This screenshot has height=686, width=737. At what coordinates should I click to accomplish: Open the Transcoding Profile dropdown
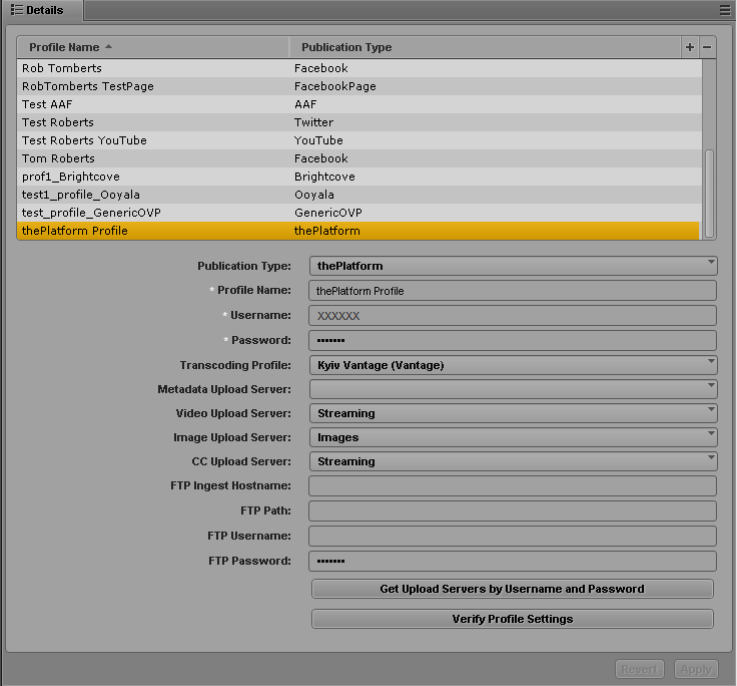(513, 365)
